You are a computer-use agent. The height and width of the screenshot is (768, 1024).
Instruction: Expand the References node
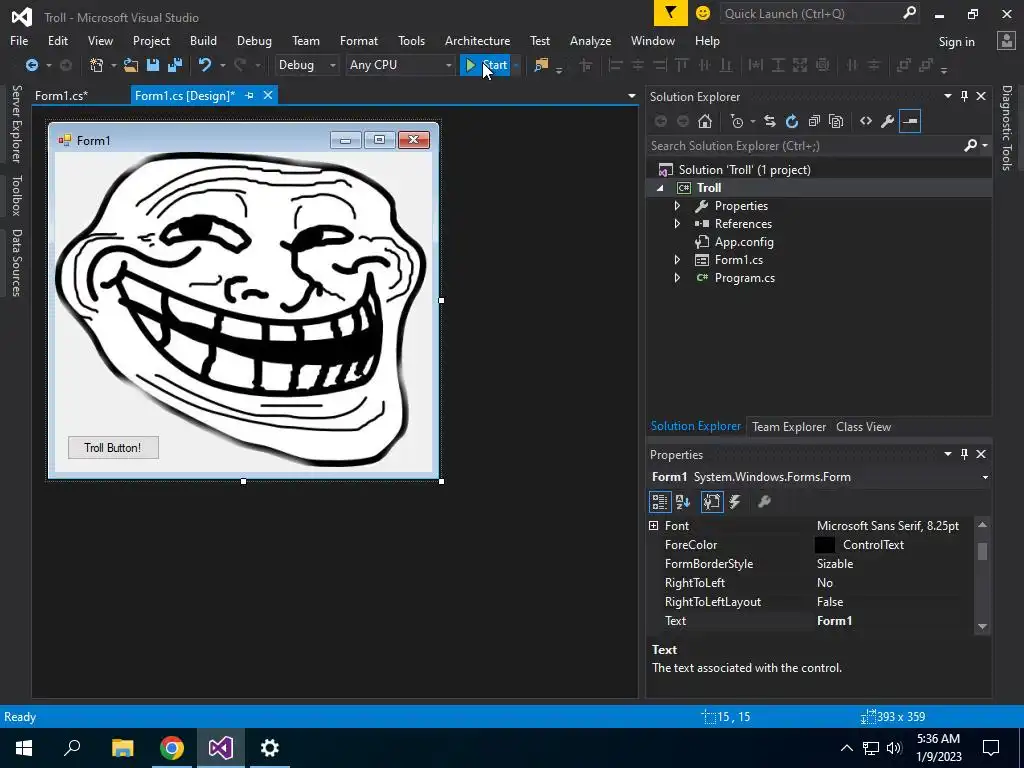[677, 224]
